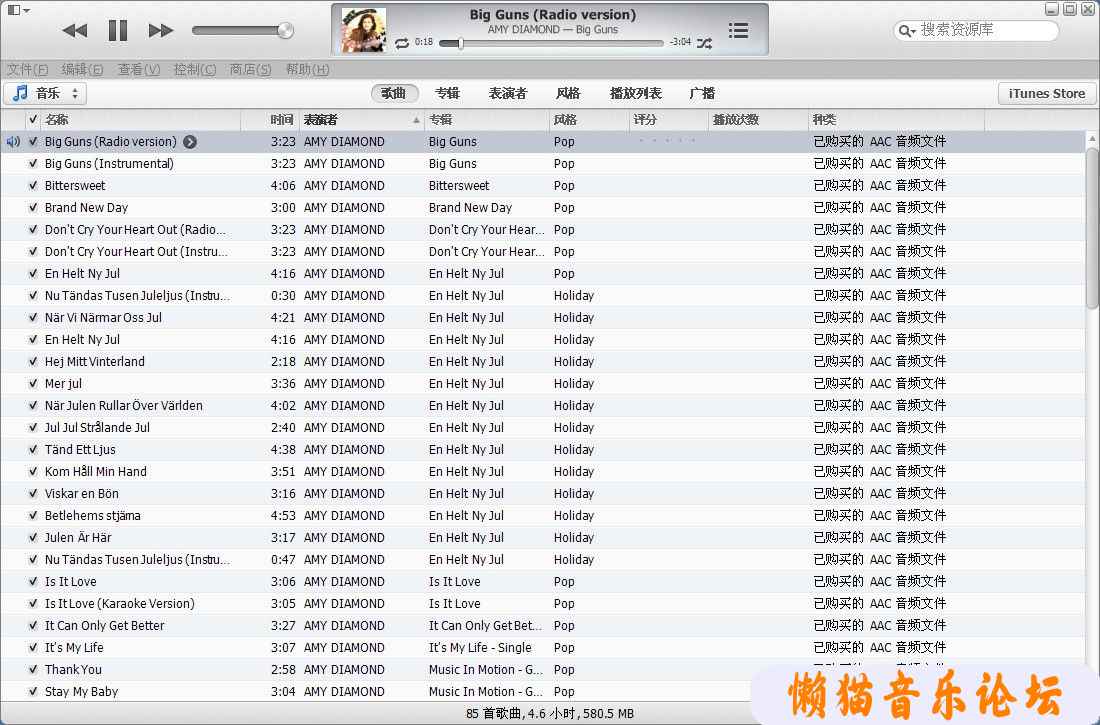Uncheck the Bittersweet song checkbox
This screenshot has width=1100, height=725.
click(33, 185)
